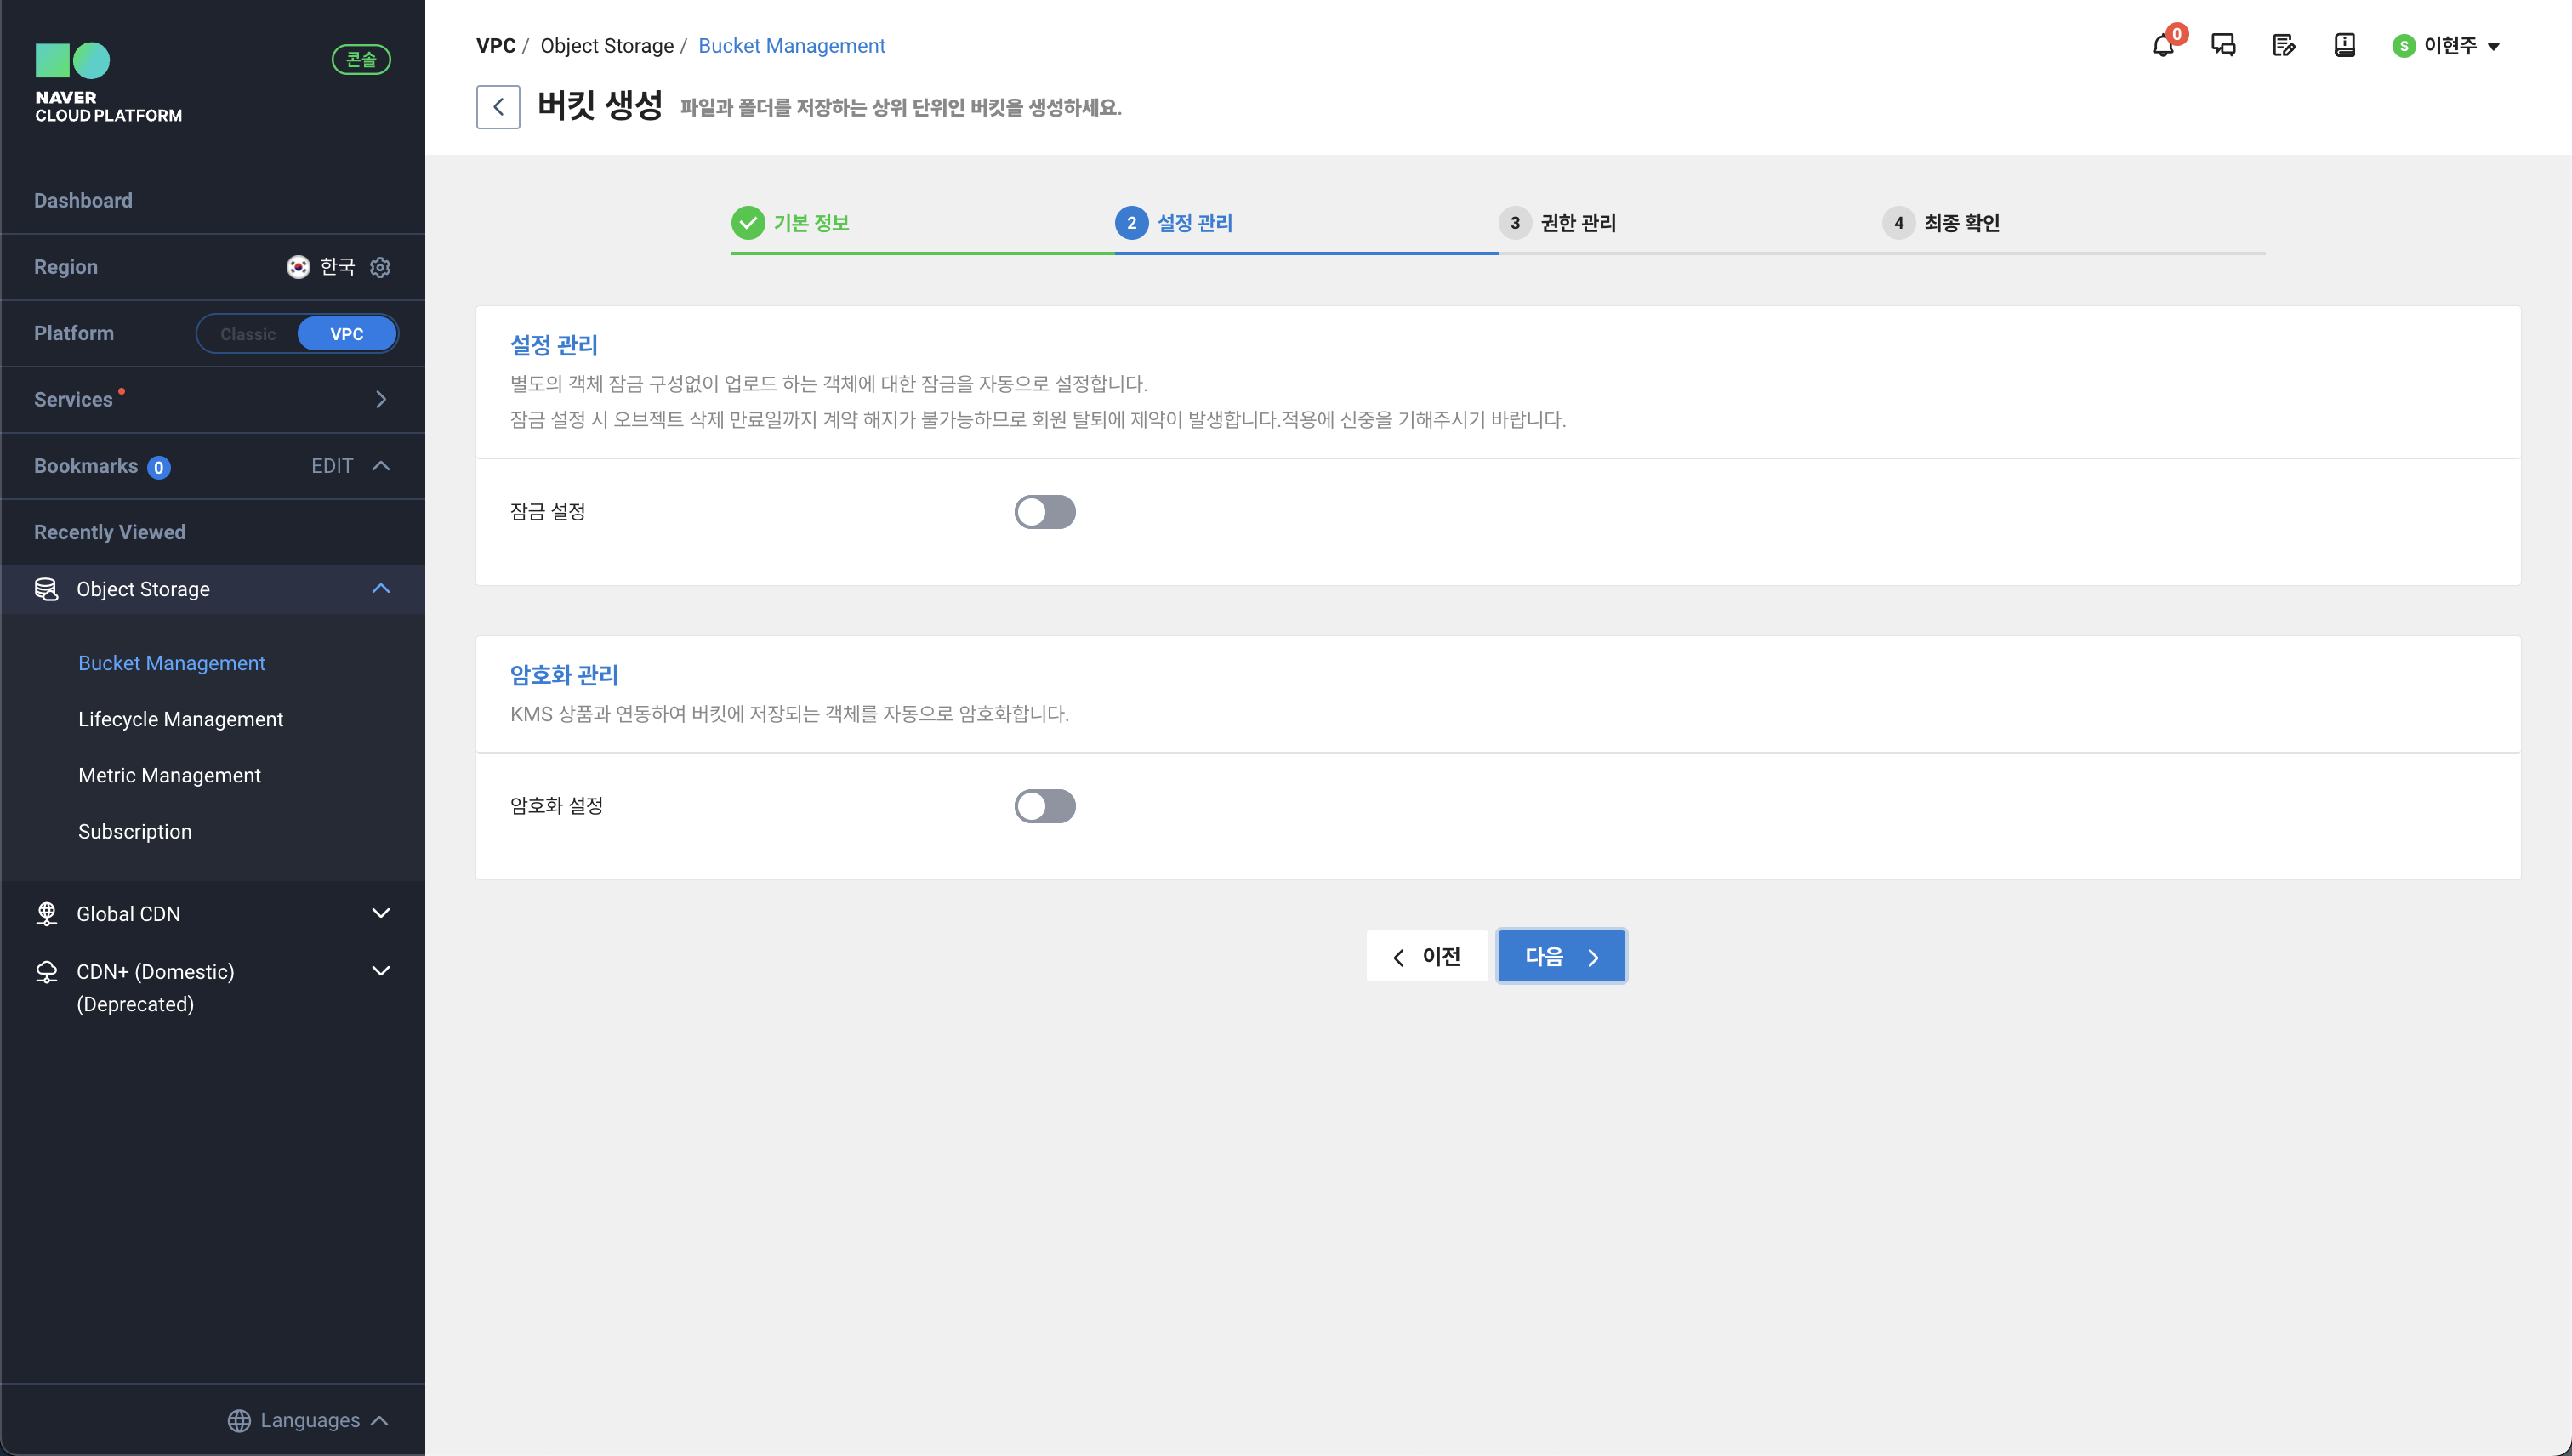Screen dimensions: 2572x1456
Task: Open the 이현주 account dropdown
Action: 2447,45
